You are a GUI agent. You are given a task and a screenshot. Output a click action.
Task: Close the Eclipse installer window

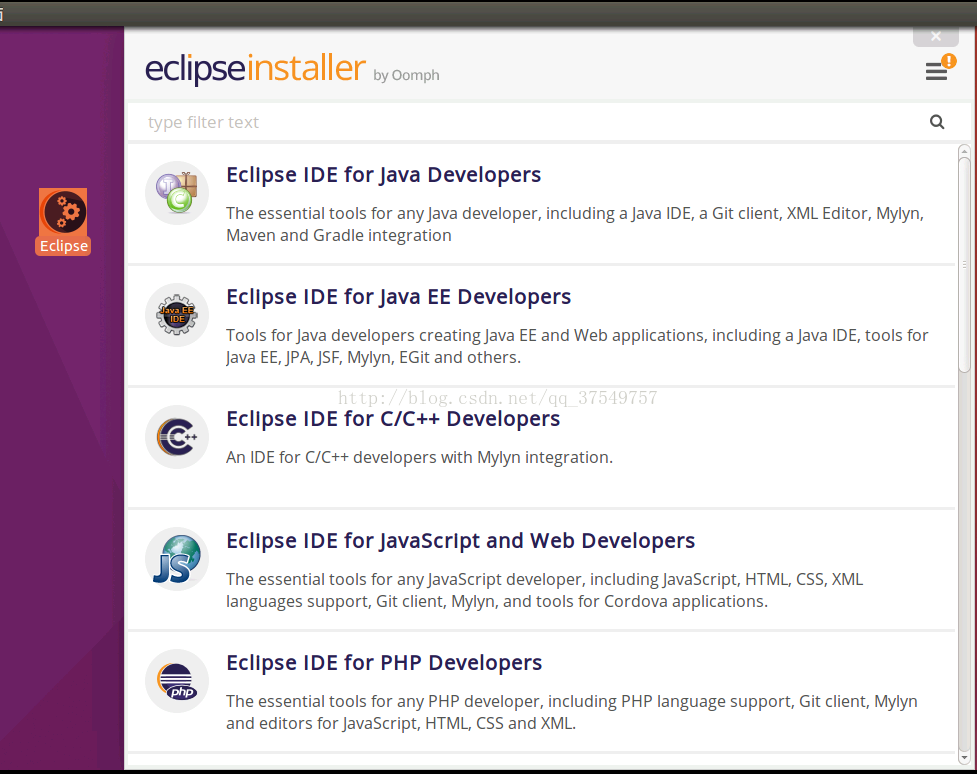tap(935, 37)
